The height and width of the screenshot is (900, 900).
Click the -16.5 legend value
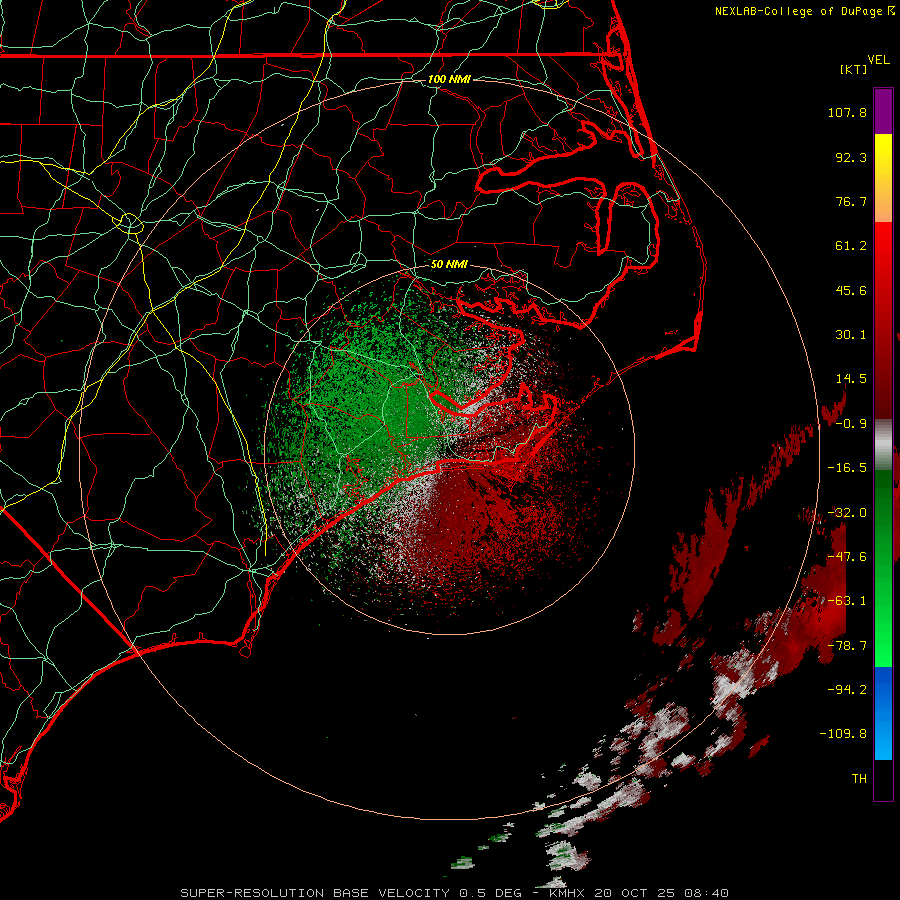pyautogui.click(x=847, y=468)
